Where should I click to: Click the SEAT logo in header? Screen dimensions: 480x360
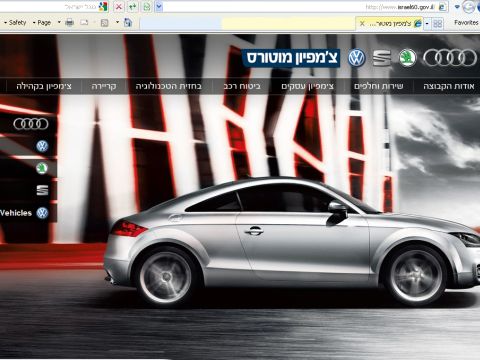coord(382,58)
